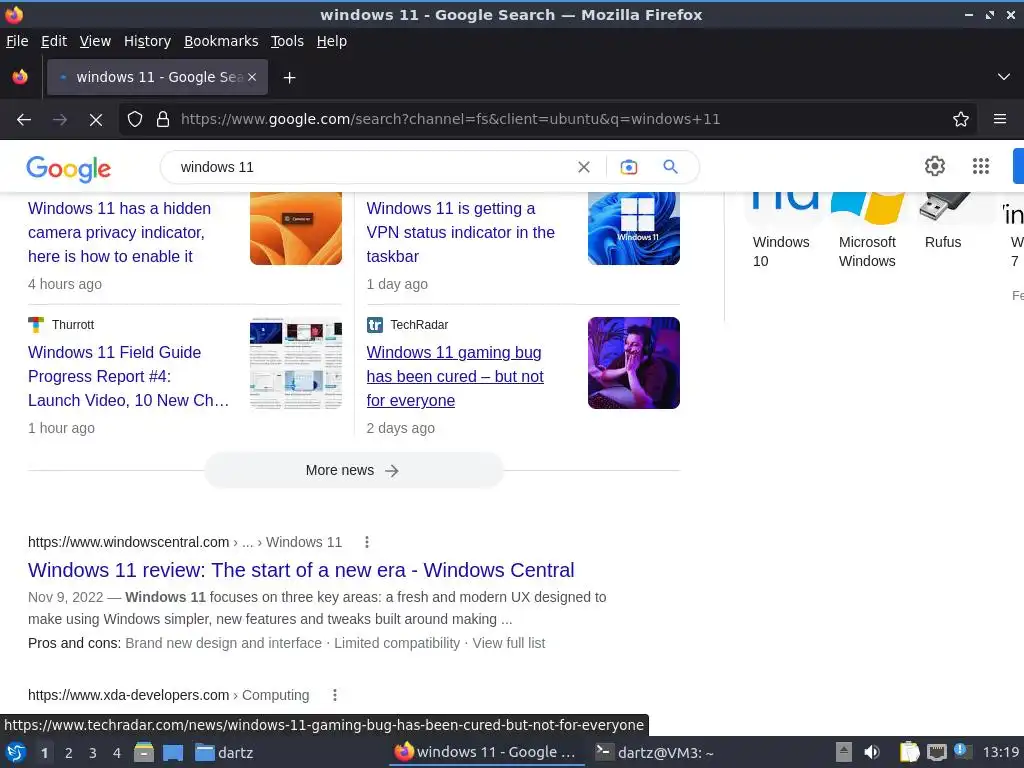
Task: Open options for the windowscentral.com result
Action: 367,542
